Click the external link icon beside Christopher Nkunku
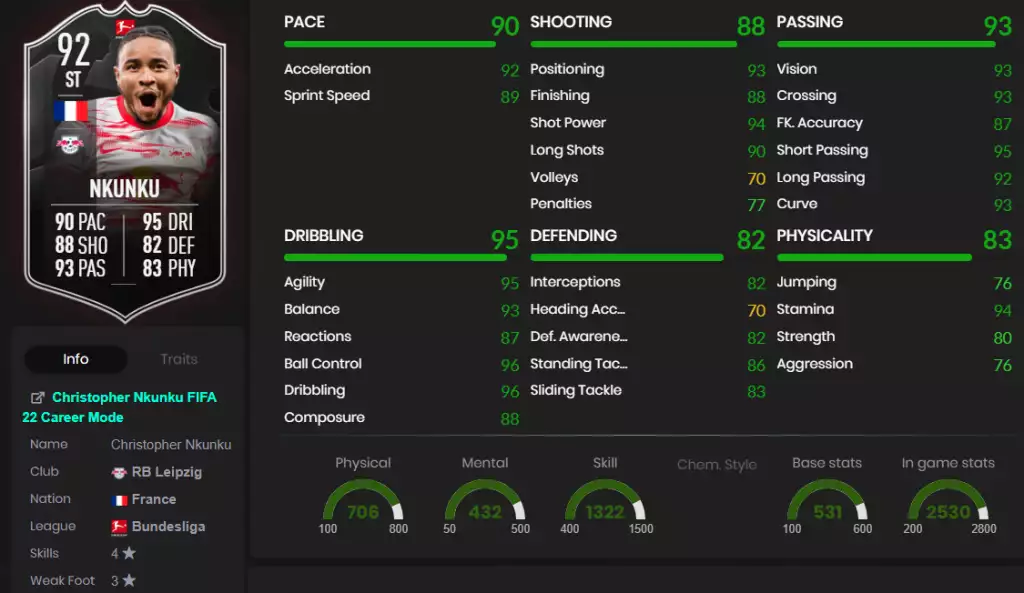1024x593 pixels. (x=38, y=397)
